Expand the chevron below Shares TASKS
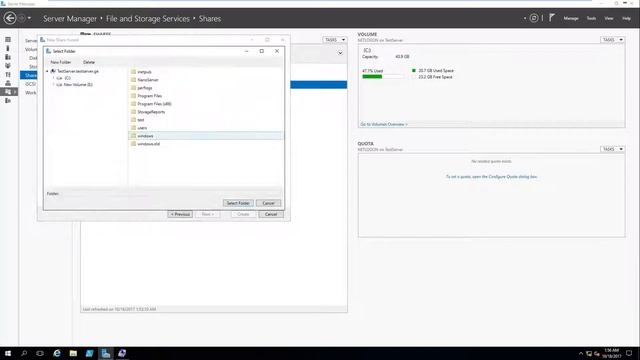 pyautogui.click(x=340, y=53)
